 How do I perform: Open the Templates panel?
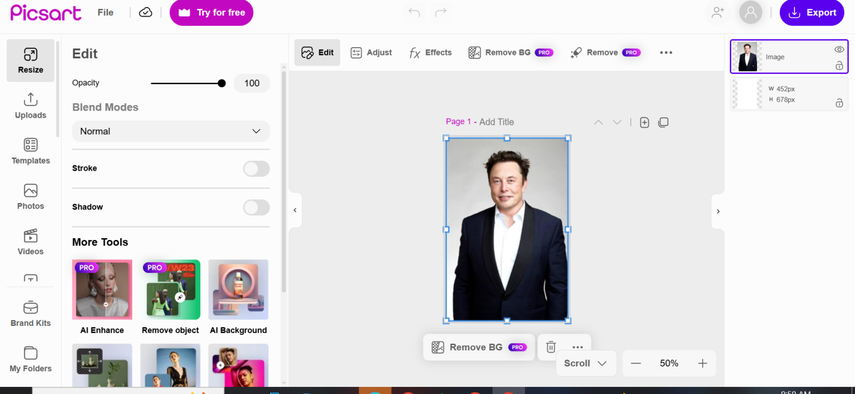click(31, 151)
